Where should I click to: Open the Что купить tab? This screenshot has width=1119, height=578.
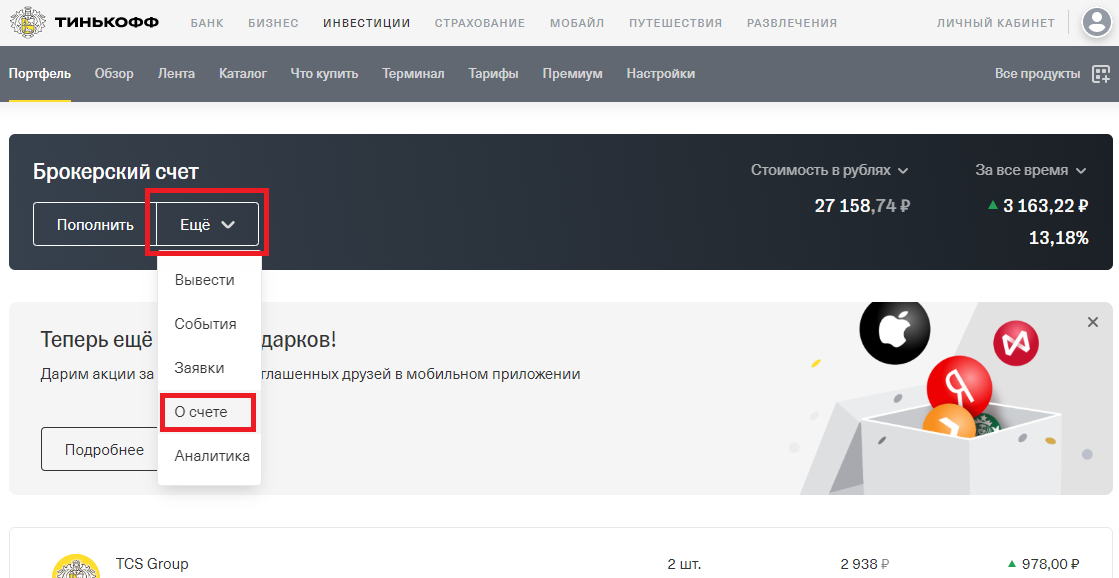[x=324, y=74]
